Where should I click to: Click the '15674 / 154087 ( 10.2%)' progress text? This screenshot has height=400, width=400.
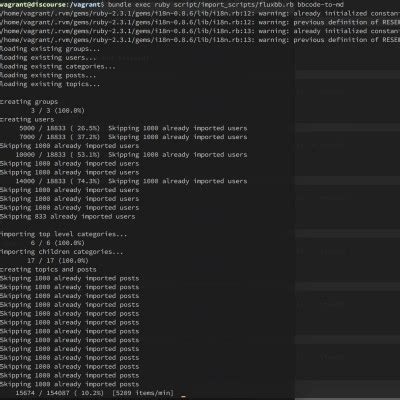click(60, 393)
